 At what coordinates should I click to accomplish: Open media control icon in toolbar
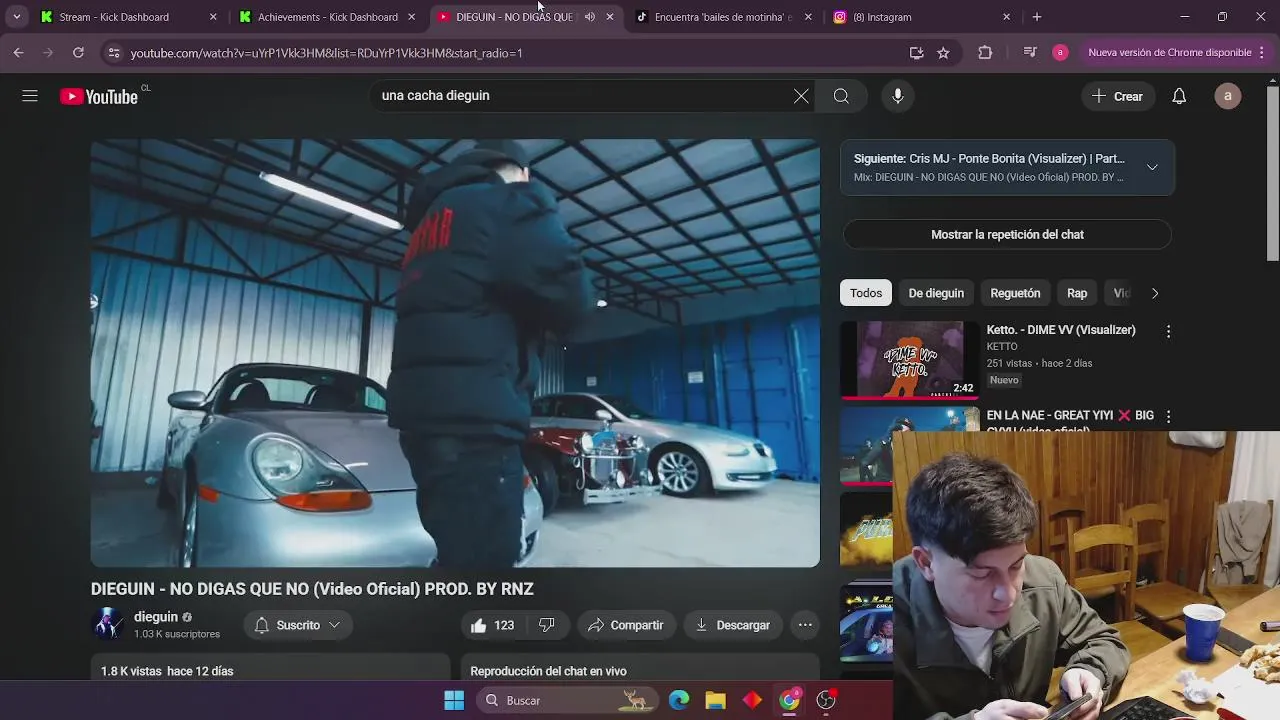point(1030,52)
